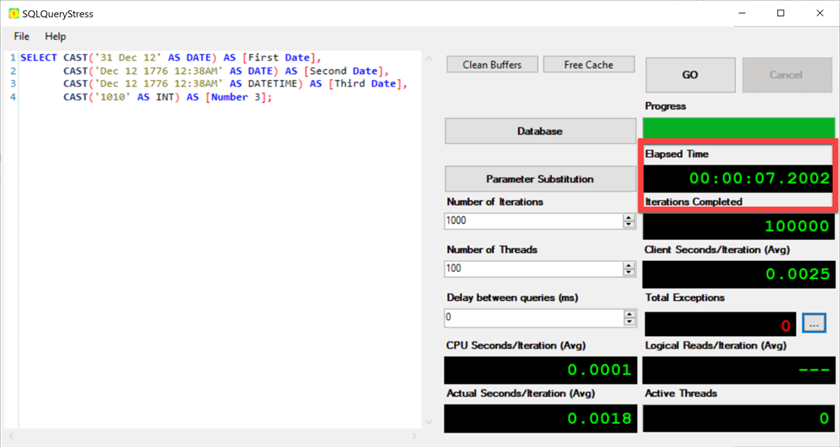Increase Delay between queries with up arrow
This screenshot has width=840, height=447.
[629, 314]
